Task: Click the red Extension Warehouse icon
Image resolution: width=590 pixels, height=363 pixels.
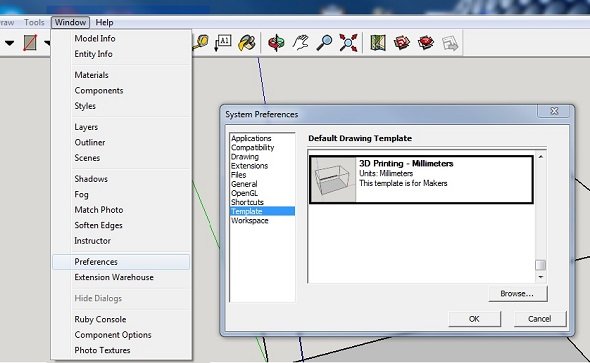Action: [x=426, y=43]
